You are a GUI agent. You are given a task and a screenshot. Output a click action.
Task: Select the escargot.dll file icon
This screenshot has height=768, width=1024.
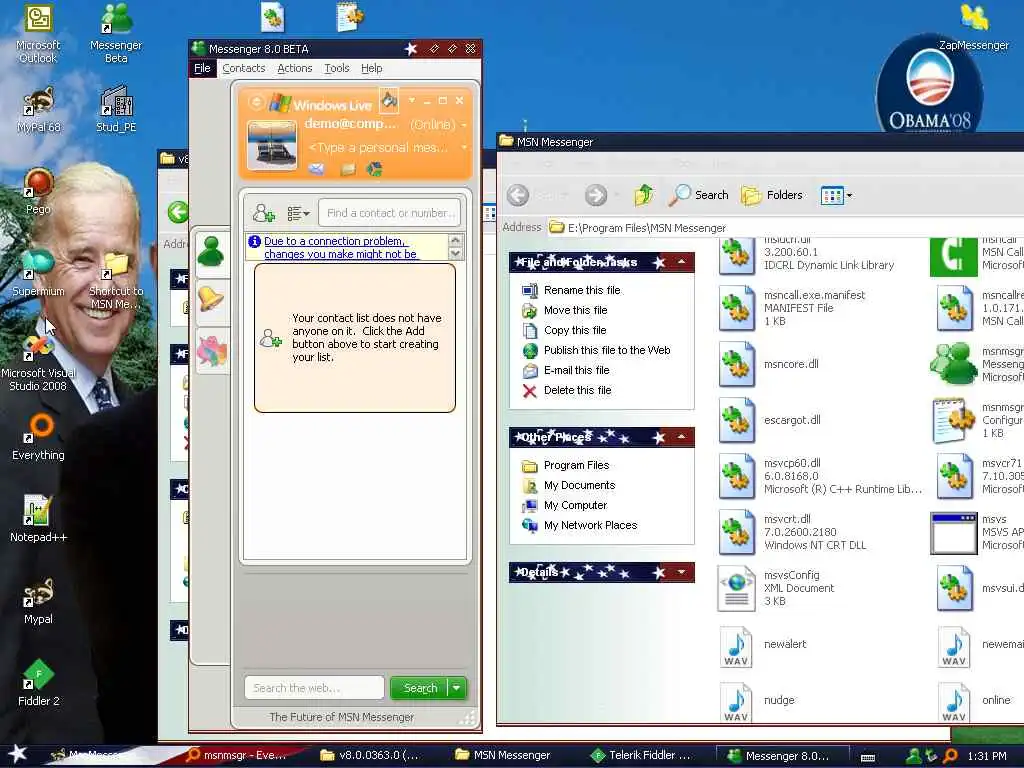coord(737,420)
